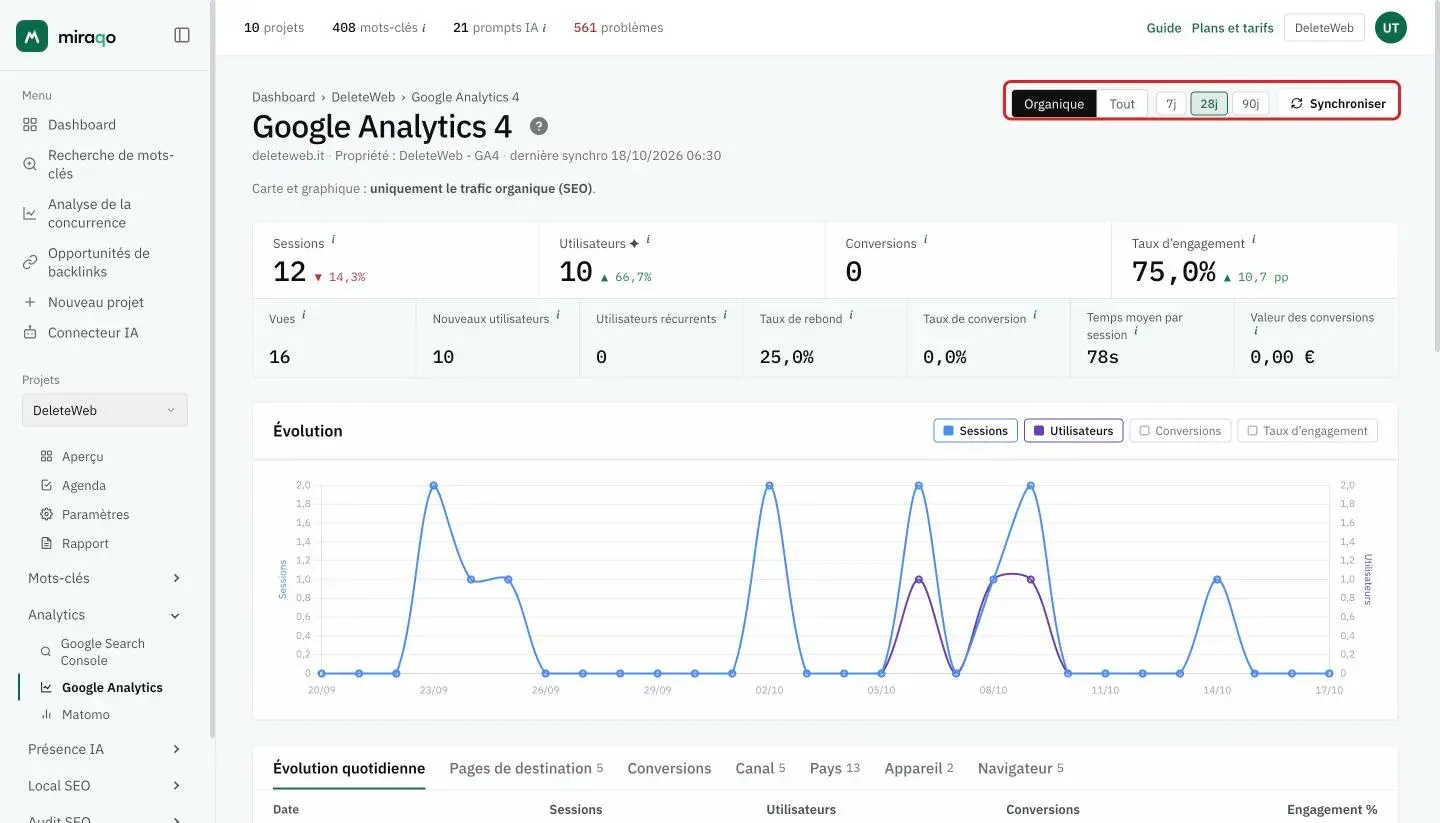Switch the traffic filter to Tout
Image resolution: width=1440 pixels, height=823 pixels.
click(x=1122, y=104)
